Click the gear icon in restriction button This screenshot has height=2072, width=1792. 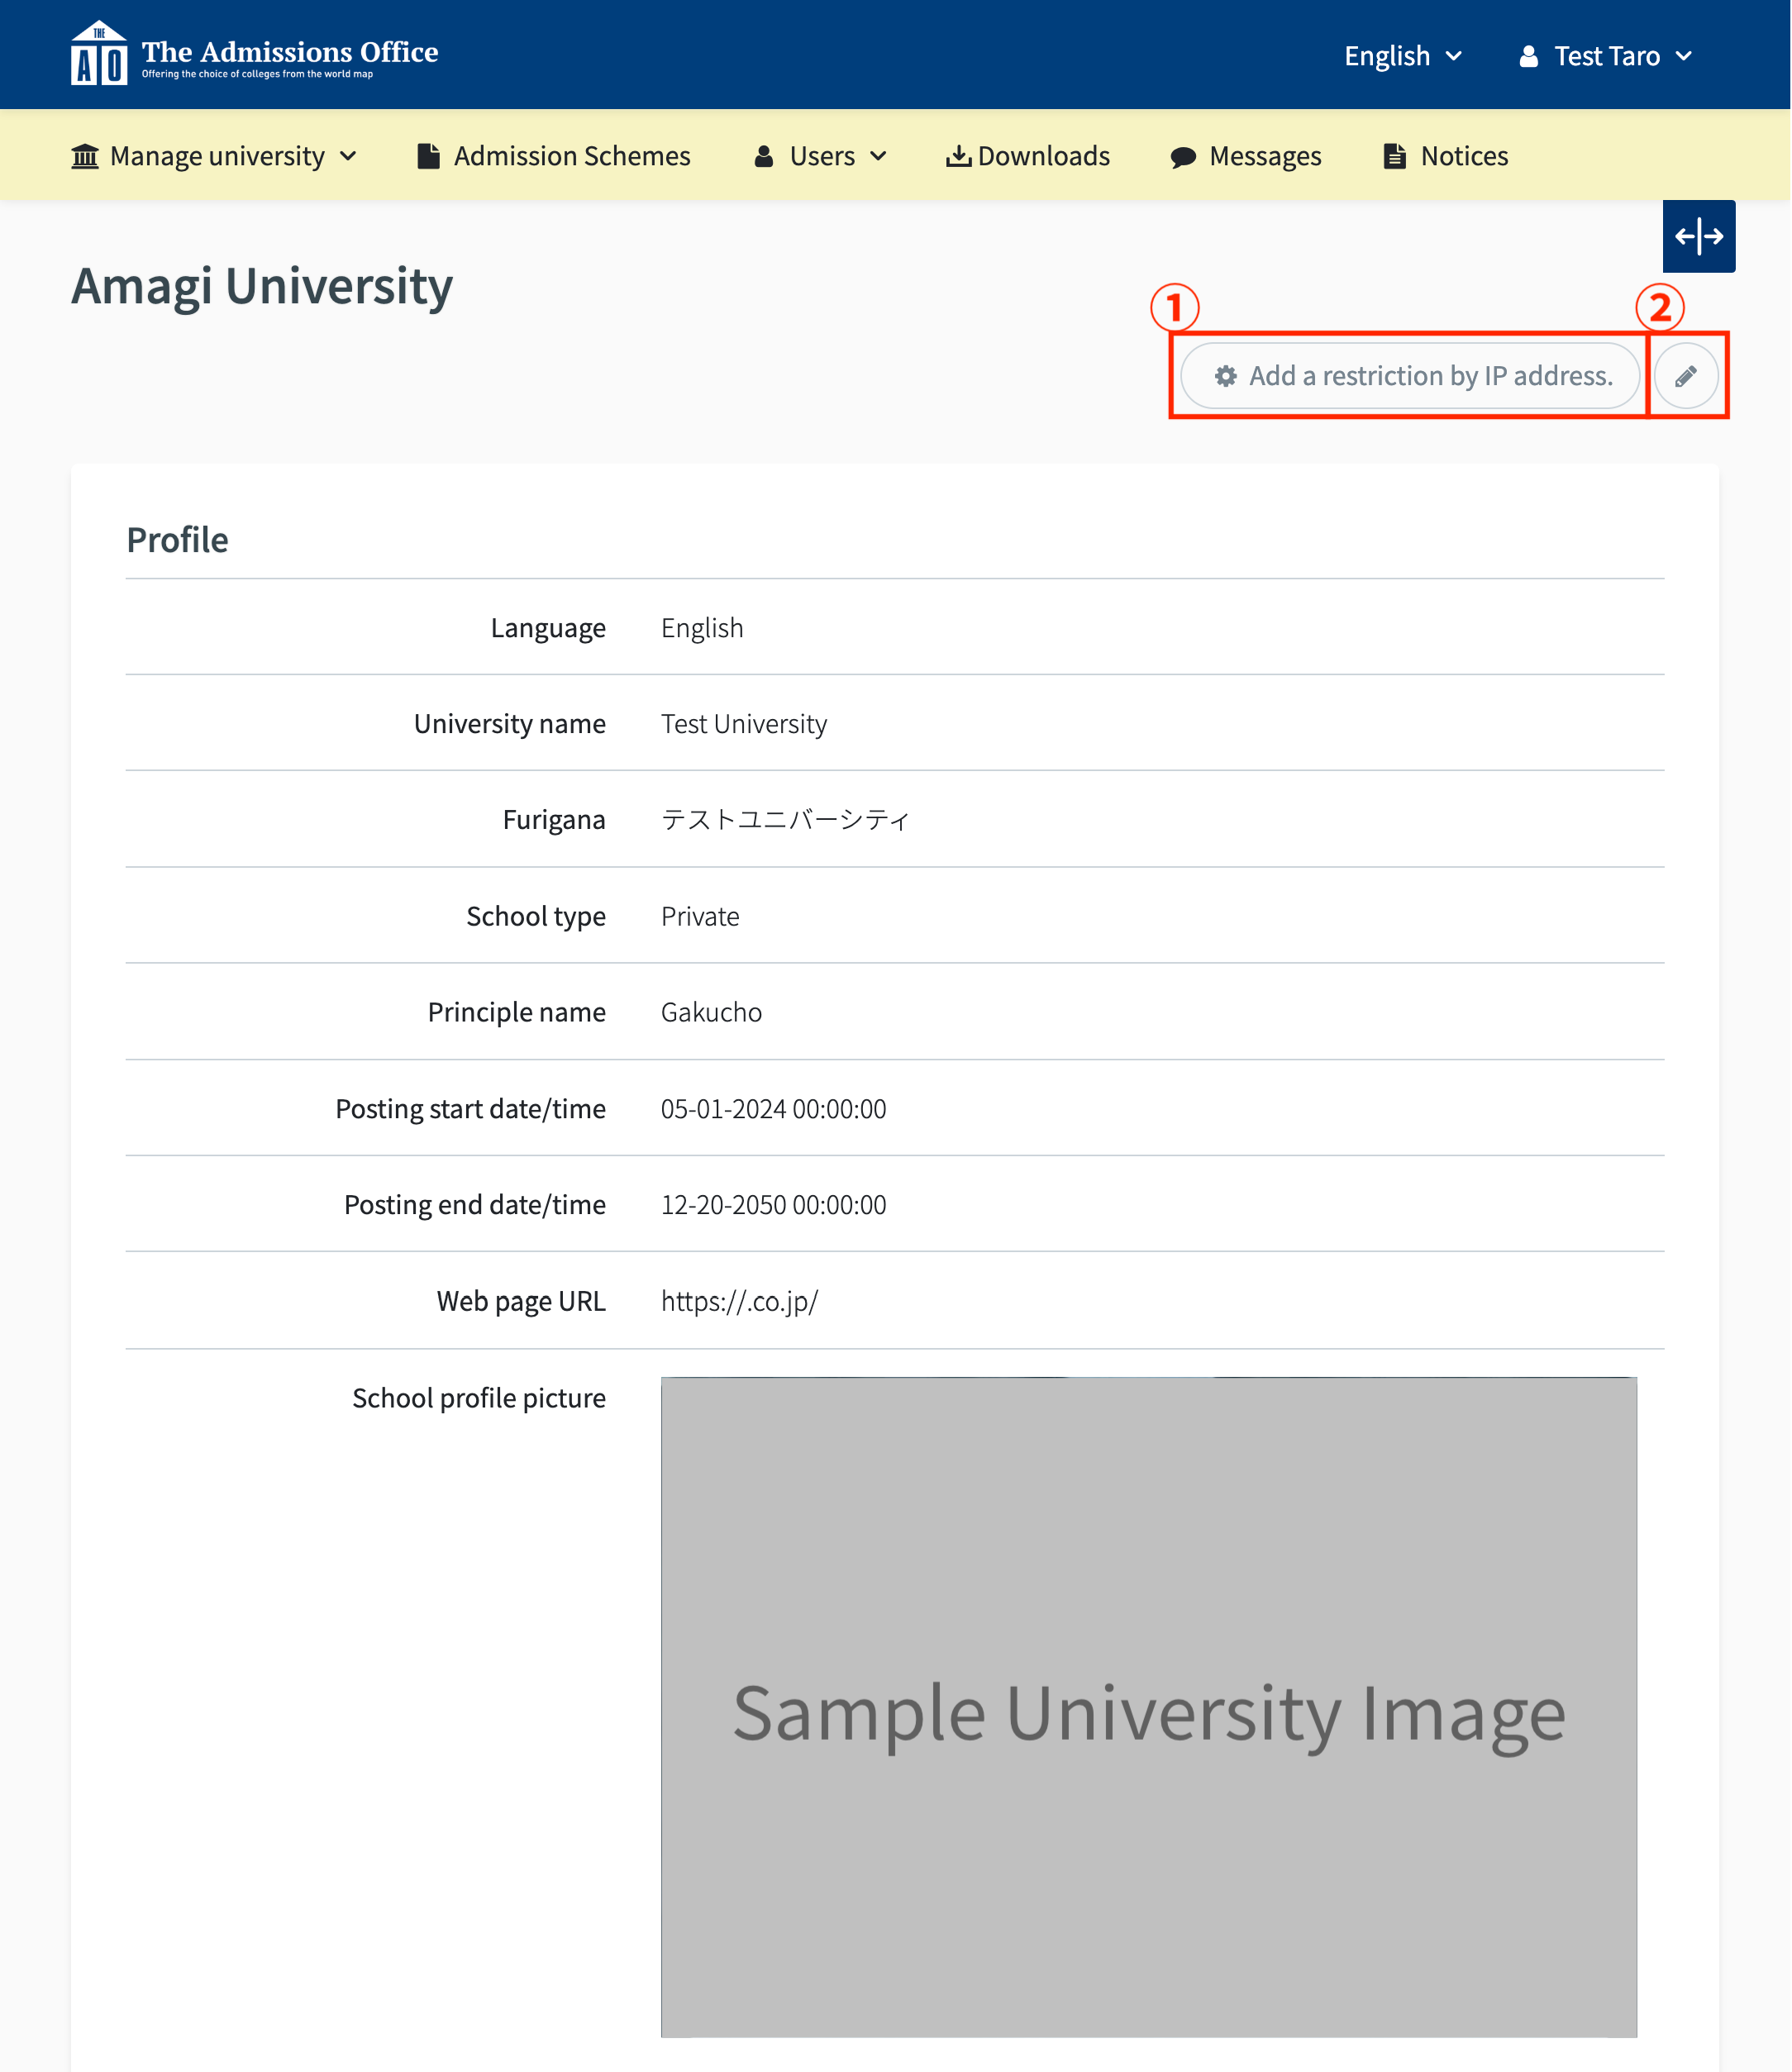pyautogui.click(x=1225, y=376)
